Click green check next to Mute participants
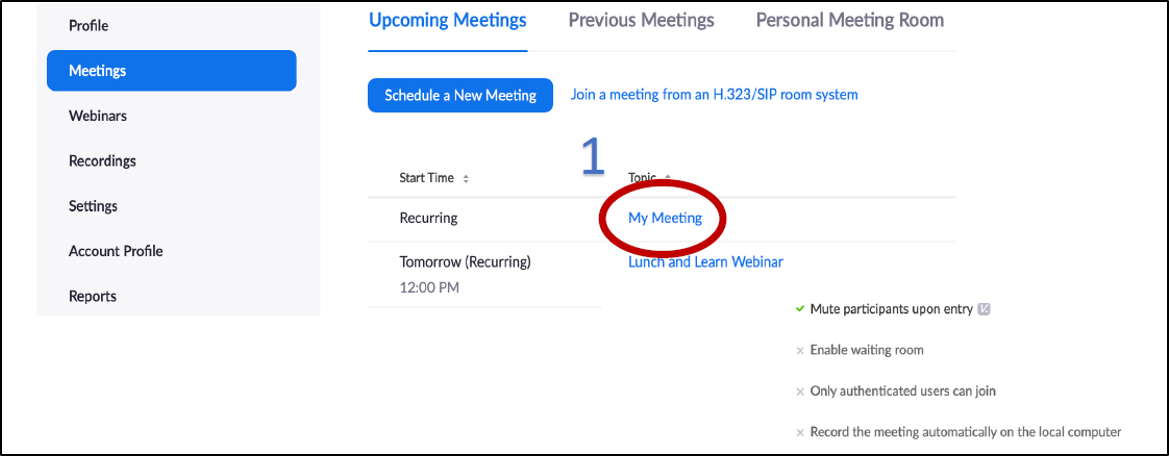1169x456 pixels. pyautogui.click(x=800, y=308)
